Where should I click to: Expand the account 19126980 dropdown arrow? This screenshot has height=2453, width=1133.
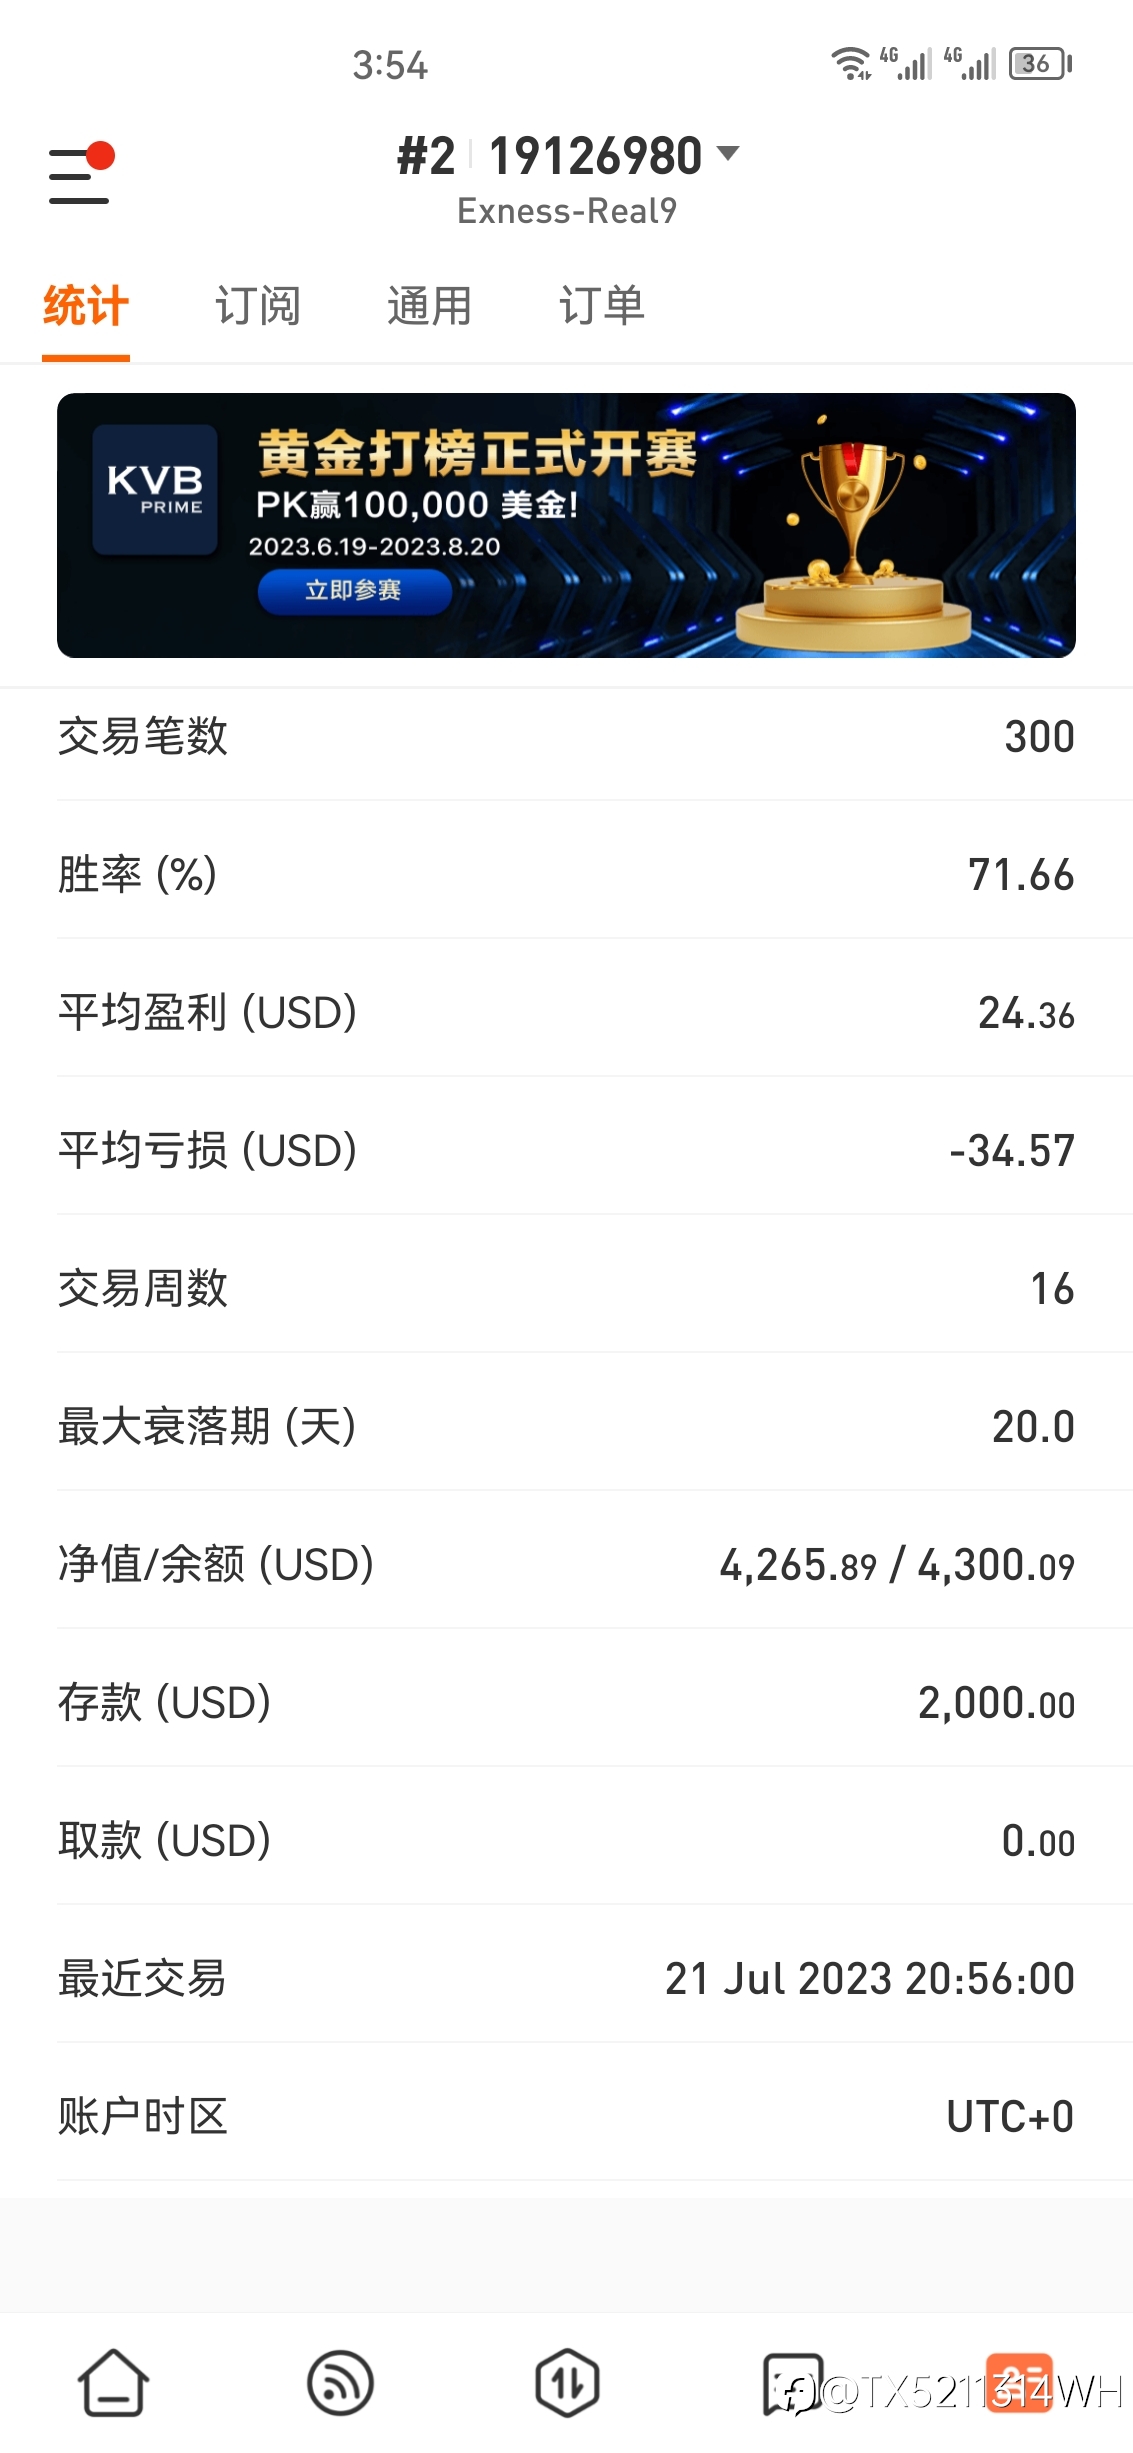tap(728, 154)
